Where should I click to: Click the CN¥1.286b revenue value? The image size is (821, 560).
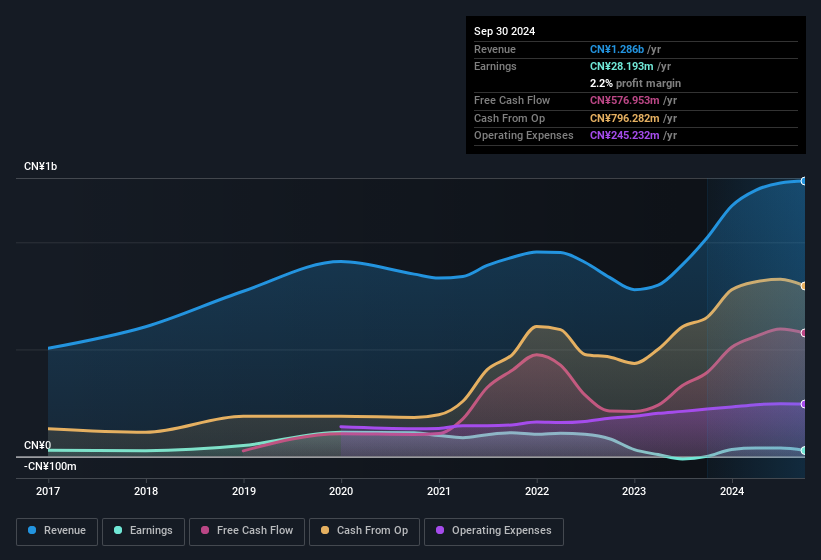617,49
